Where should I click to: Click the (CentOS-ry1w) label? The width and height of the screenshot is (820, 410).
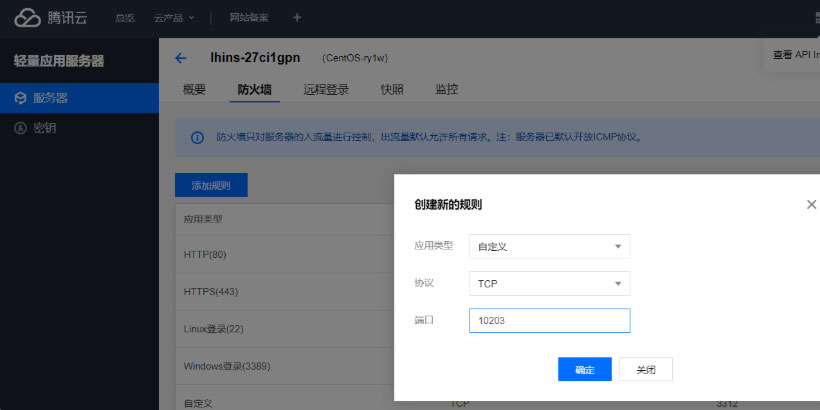pos(355,58)
